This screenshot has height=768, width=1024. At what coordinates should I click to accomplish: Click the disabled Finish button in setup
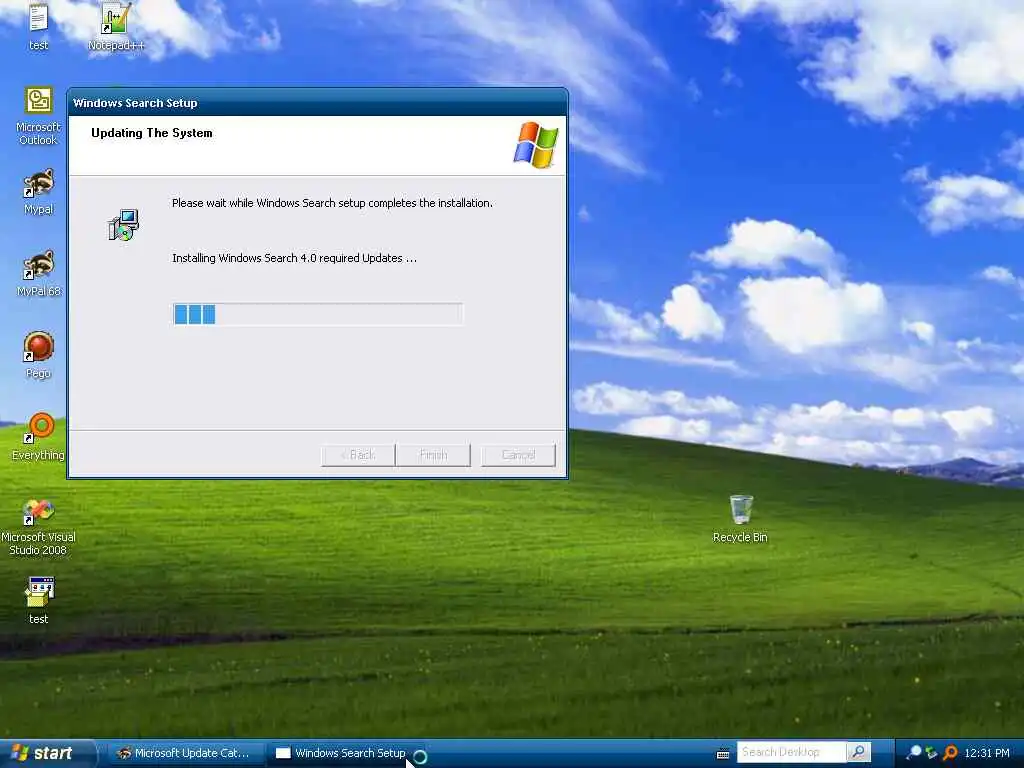coord(433,455)
